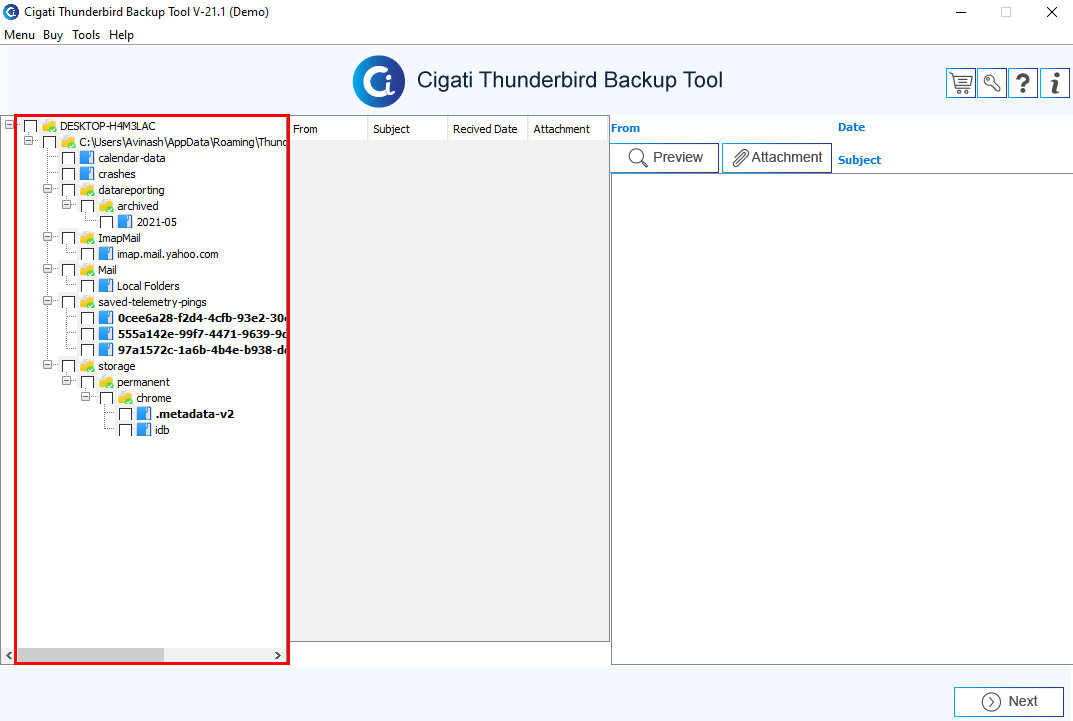Viewport: 1073px width, 721px height.
Task: Open the shopping cart buy icon
Action: (961, 83)
